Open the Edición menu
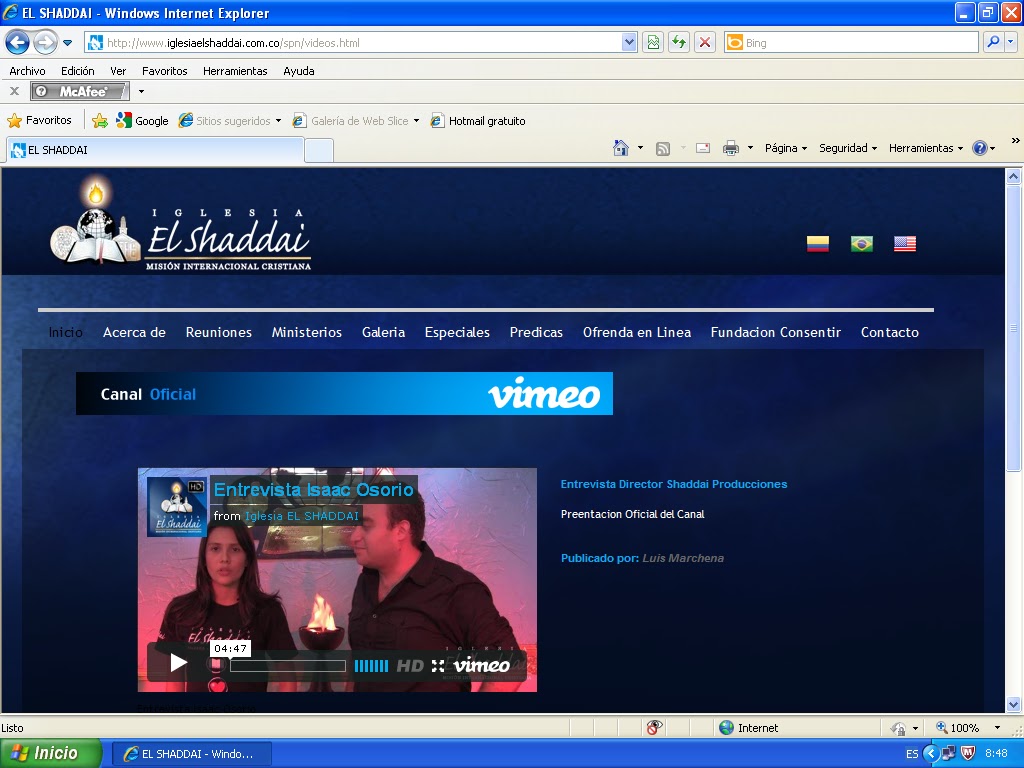This screenshot has height=768, width=1024. [78, 71]
